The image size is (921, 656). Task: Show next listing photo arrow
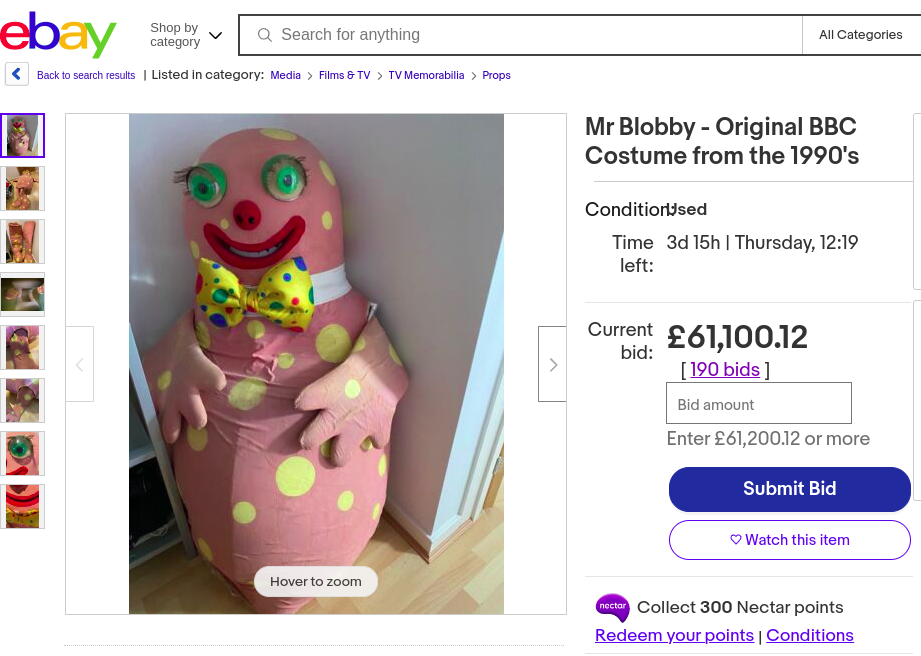coord(552,364)
